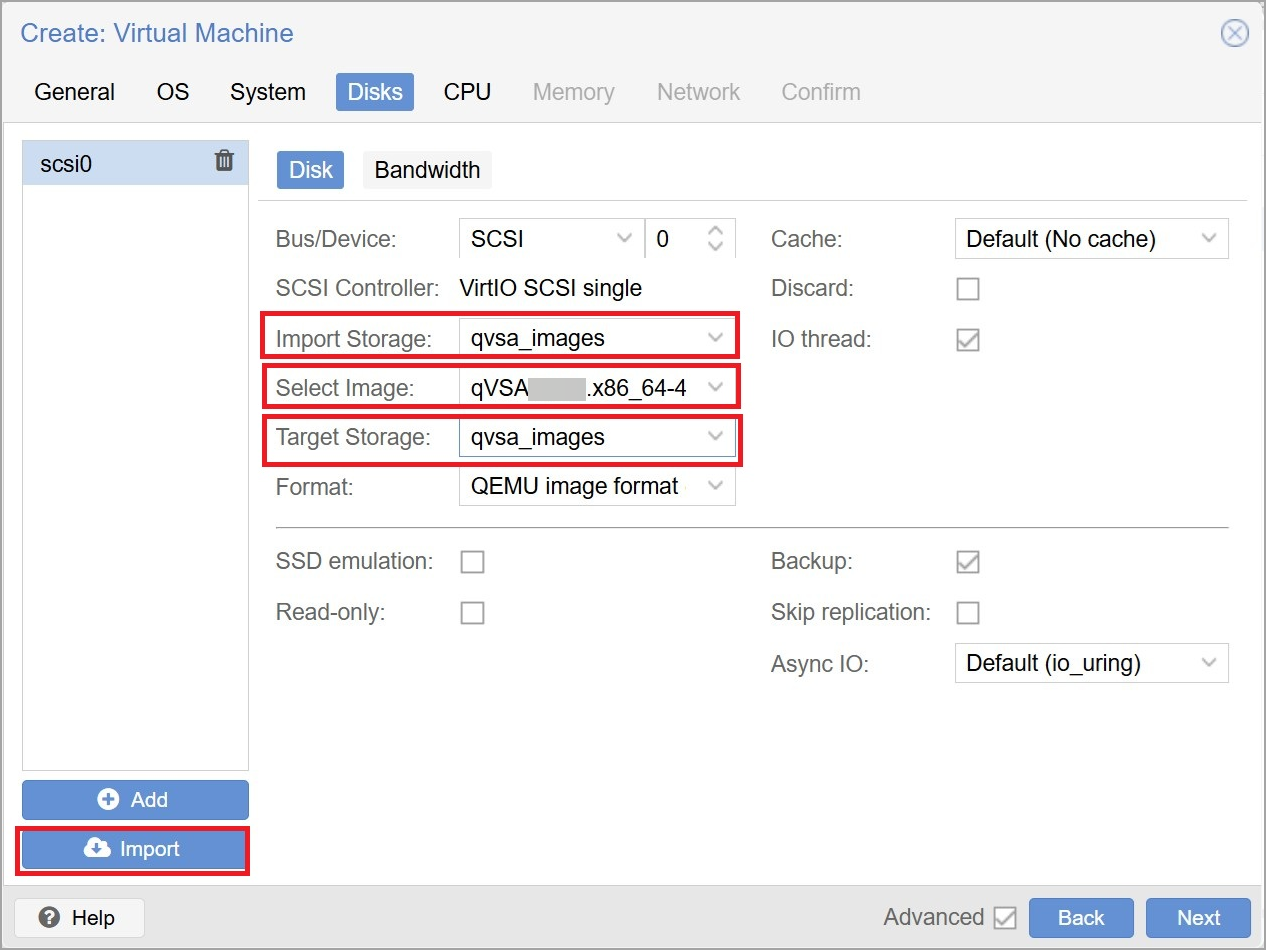Screen dimensions: 1266x950
Task: Select the scsi0 disk entry
Action: [x=135, y=163]
